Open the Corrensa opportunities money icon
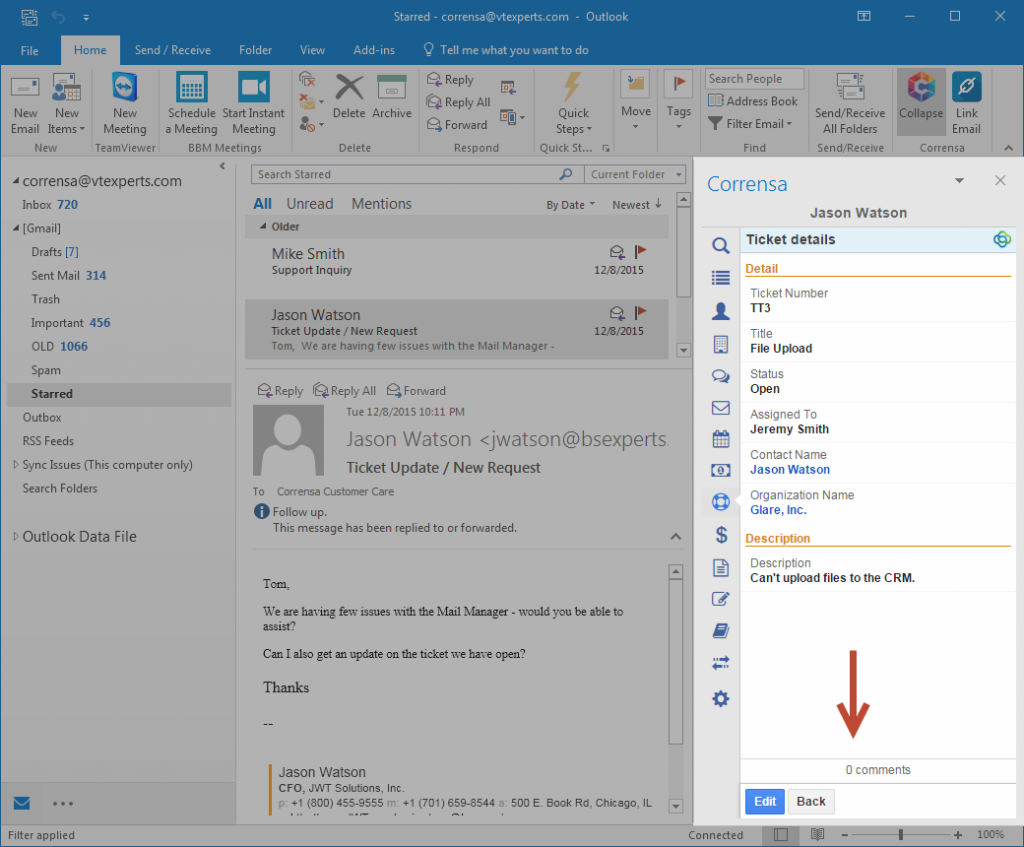Image resolution: width=1024 pixels, height=847 pixels. point(720,470)
